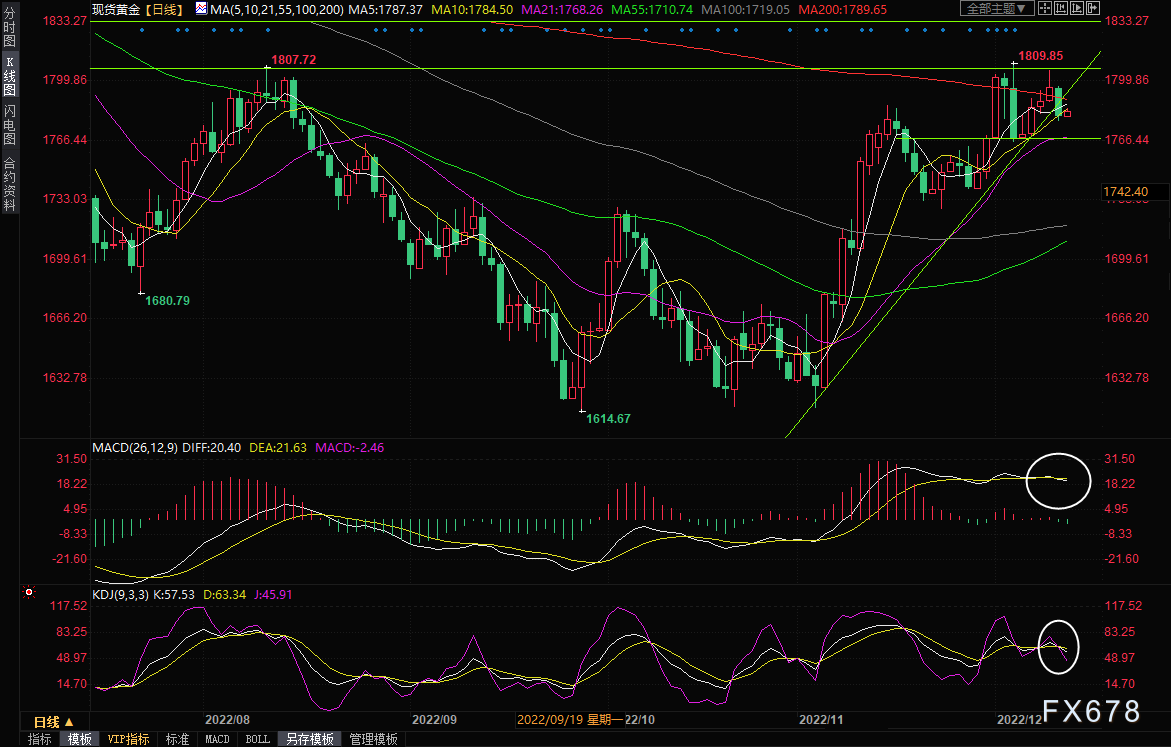Click the 【日线】 period label in title
The width and height of the screenshot is (1171, 747).
coord(163,9)
